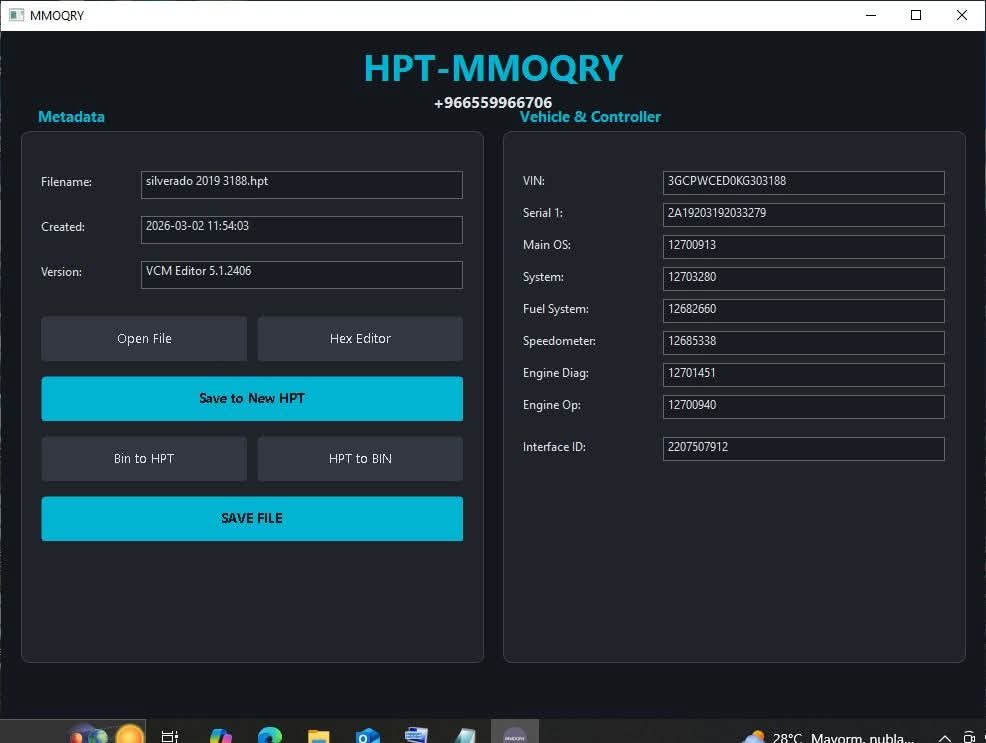Open Microsoft Copilot from the taskbar
The width and height of the screenshot is (986, 743).
pos(221,736)
